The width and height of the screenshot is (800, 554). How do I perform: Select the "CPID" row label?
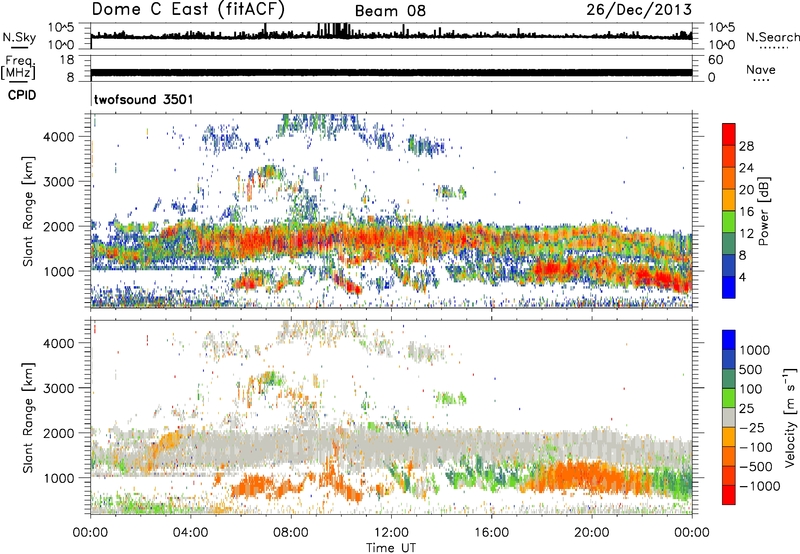[22, 95]
